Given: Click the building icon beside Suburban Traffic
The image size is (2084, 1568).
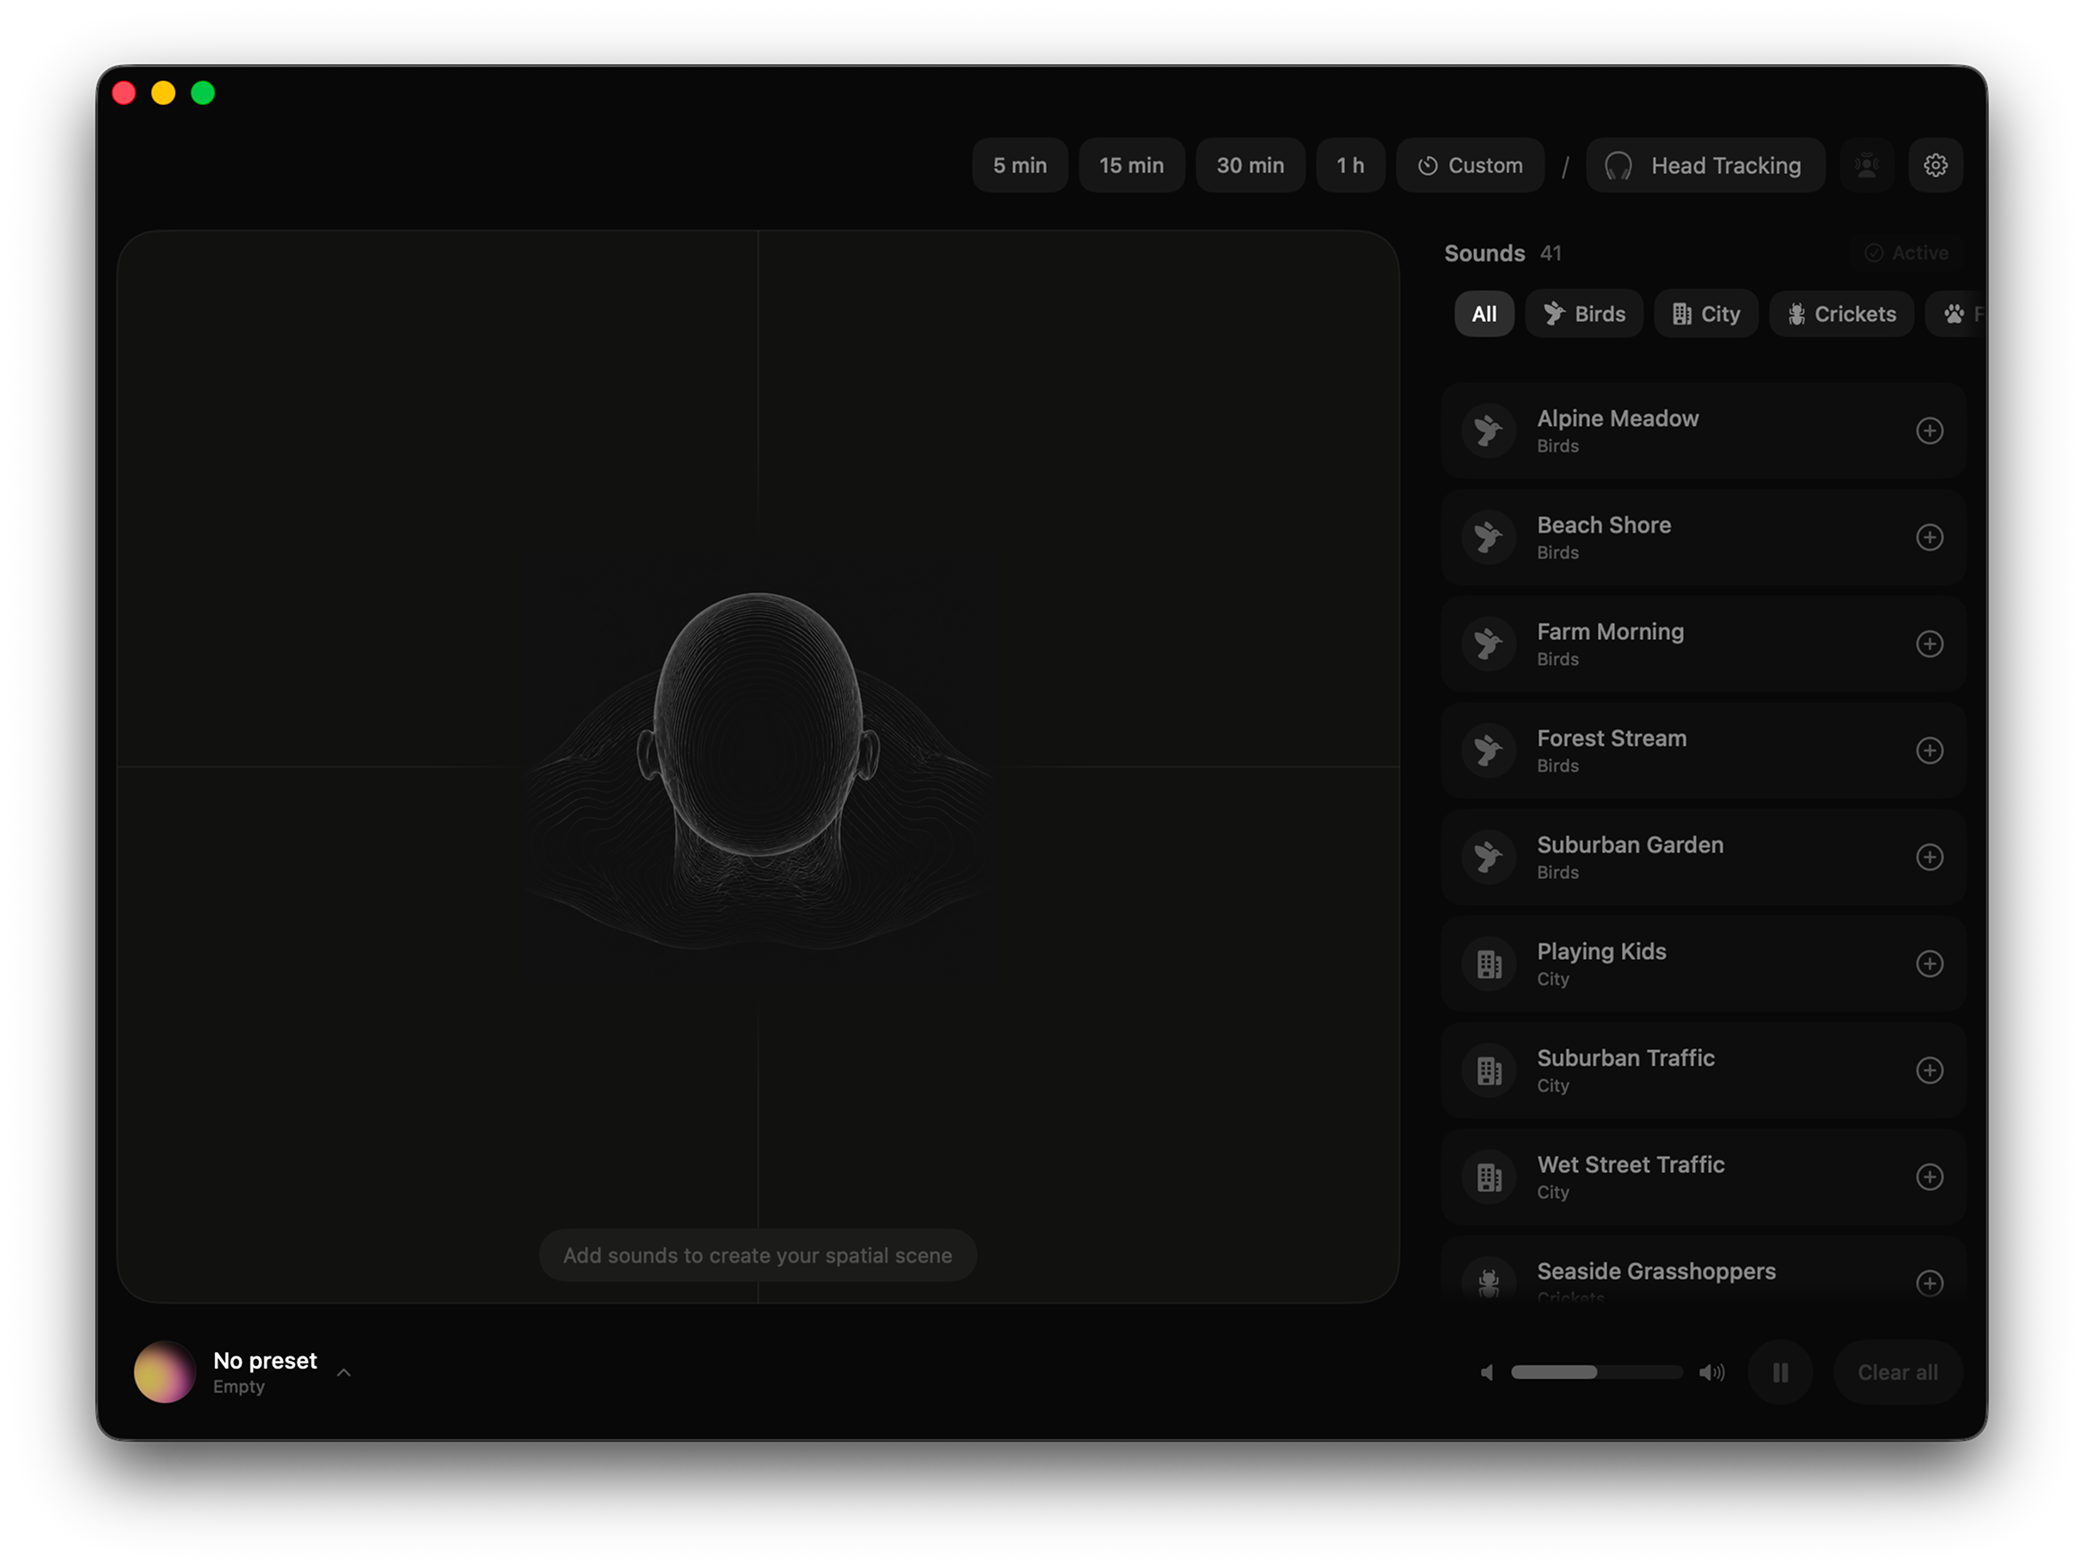Looking at the screenshot, I should coord(1489,1071).
